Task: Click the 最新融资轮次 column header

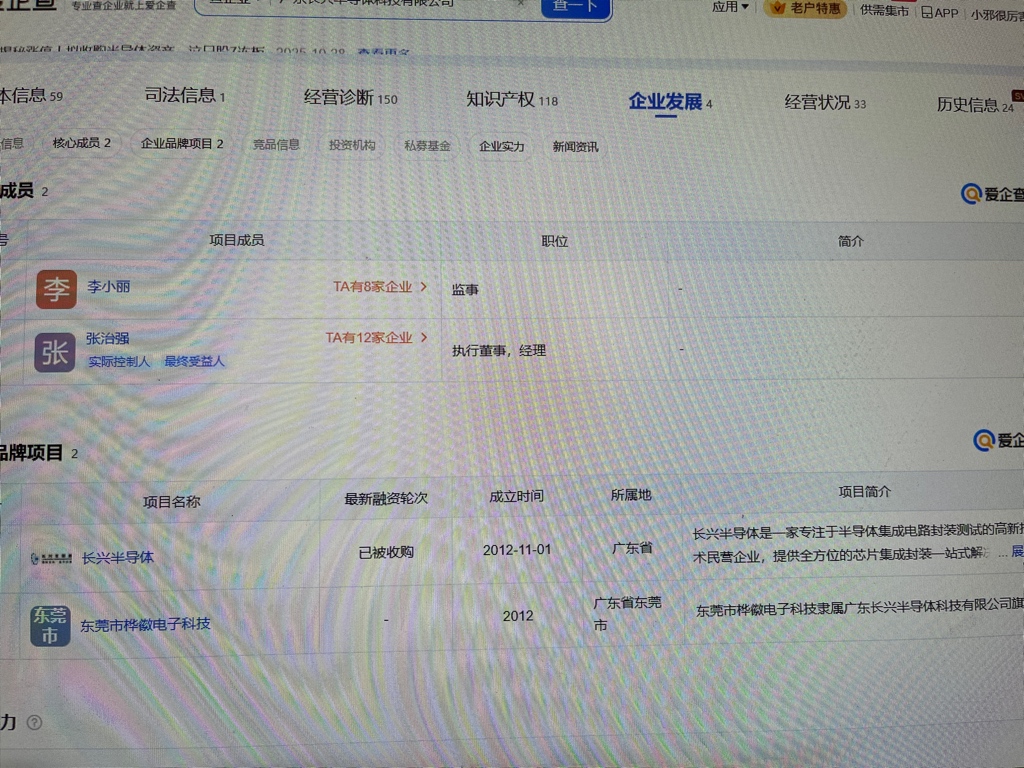Action: pos(386,499)
